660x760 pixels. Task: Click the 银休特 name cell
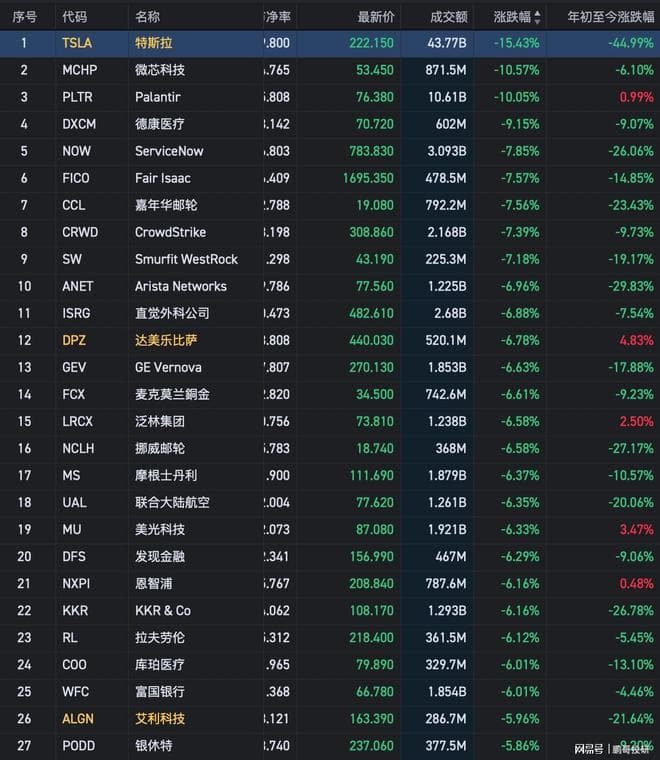tap(154, 746)
